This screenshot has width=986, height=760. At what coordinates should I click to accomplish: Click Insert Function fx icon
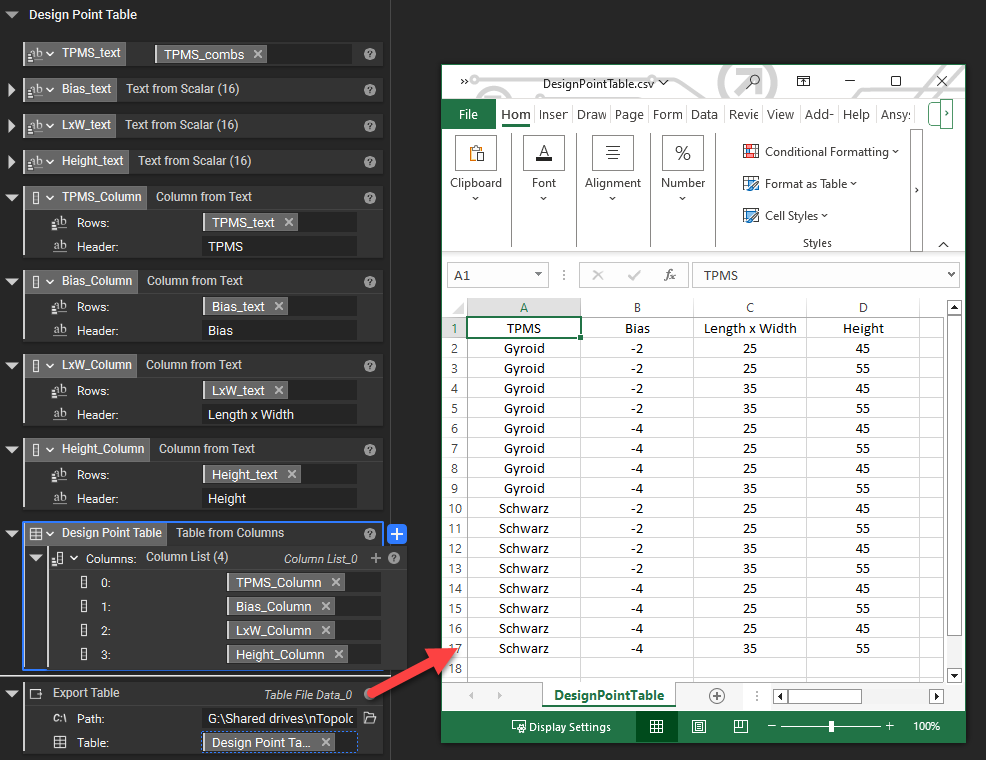670,275
